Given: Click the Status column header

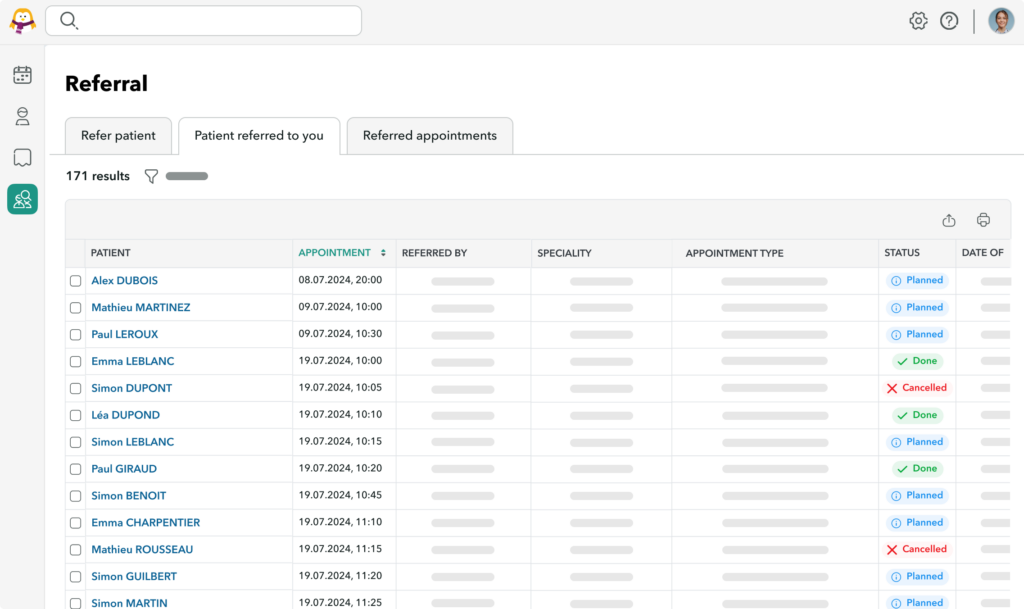Looking at the screenshot, I should tap(902, 253).
